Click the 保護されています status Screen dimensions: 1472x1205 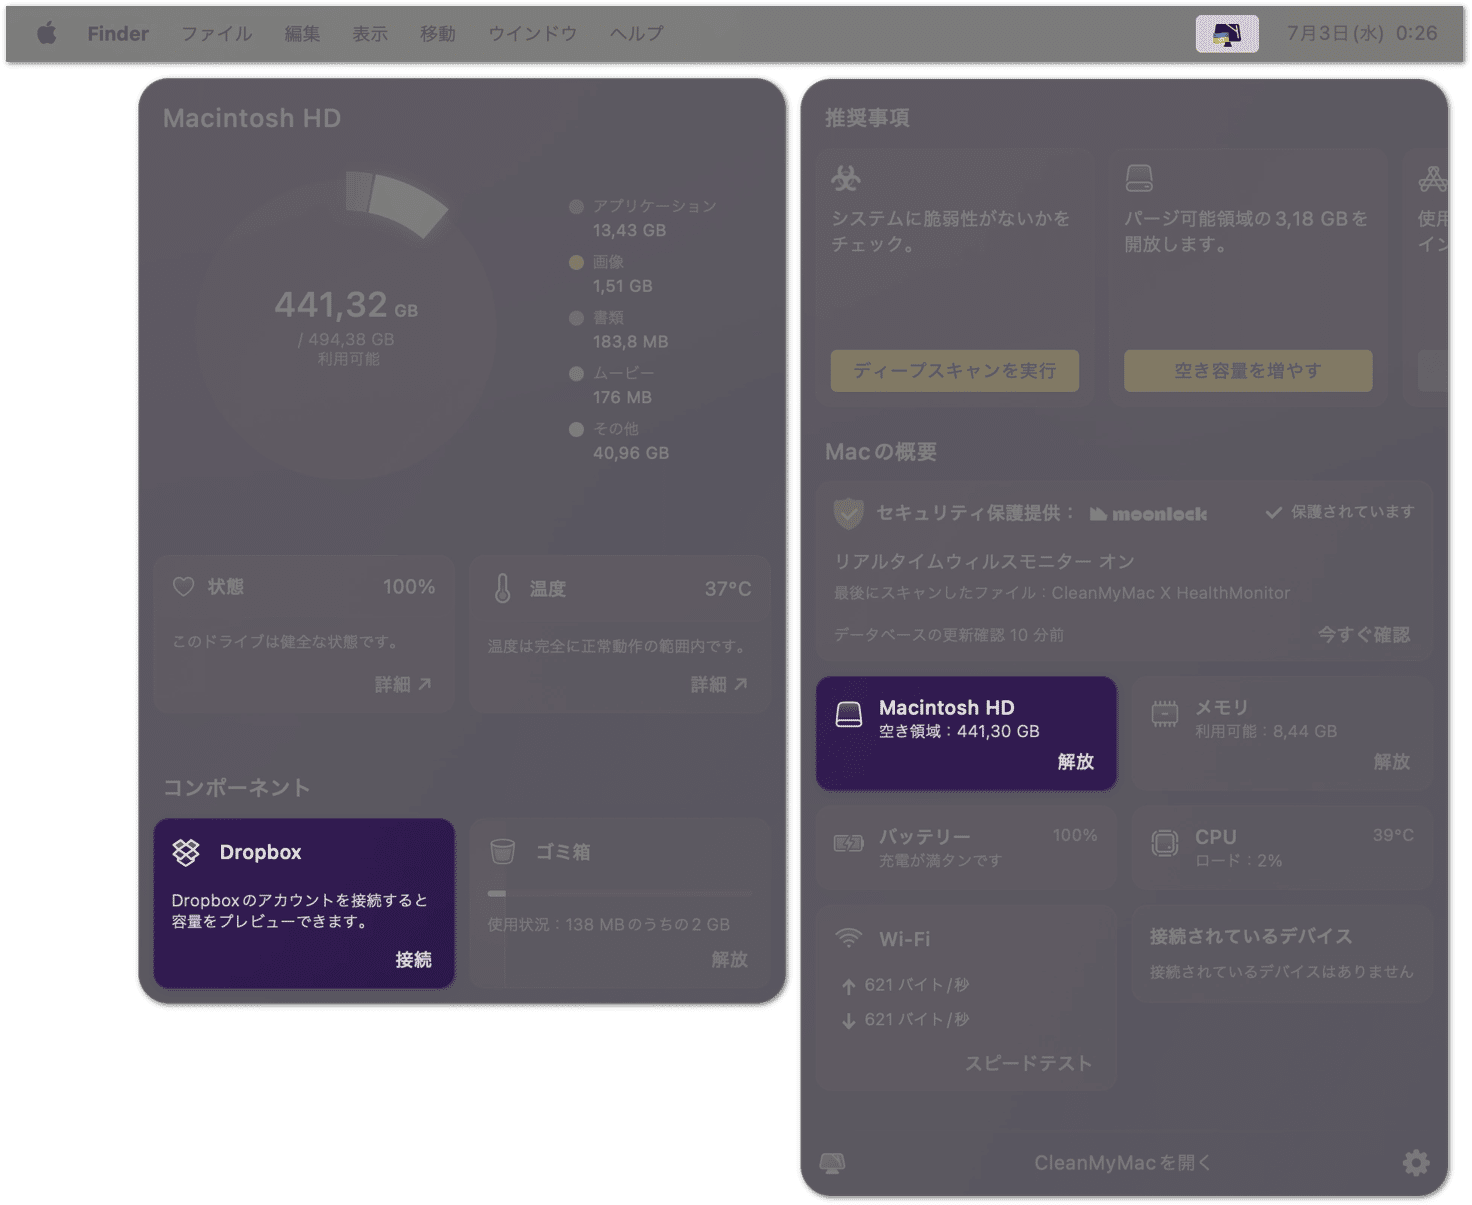[1340, 512]
